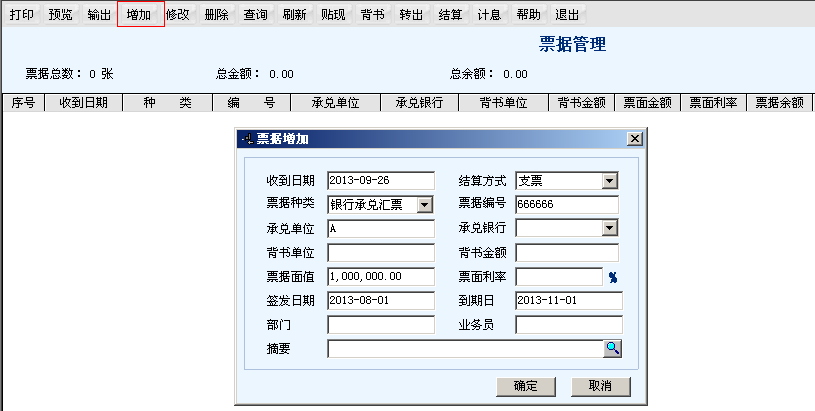Click the 总金额 0.00 text
The height and width of the screenshot is (411, 815).
pyautogui.click(x=255, y=74)
